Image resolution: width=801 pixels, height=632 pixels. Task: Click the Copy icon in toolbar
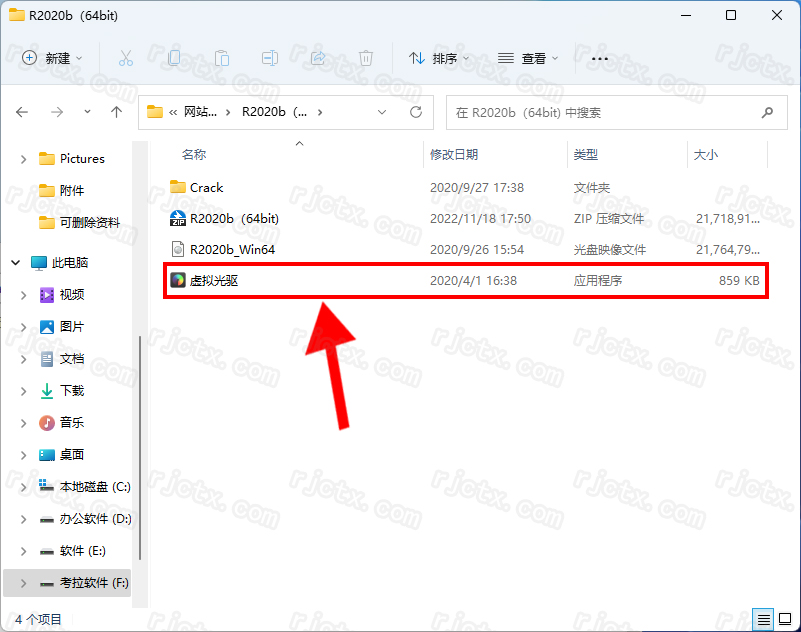(174, 59)
